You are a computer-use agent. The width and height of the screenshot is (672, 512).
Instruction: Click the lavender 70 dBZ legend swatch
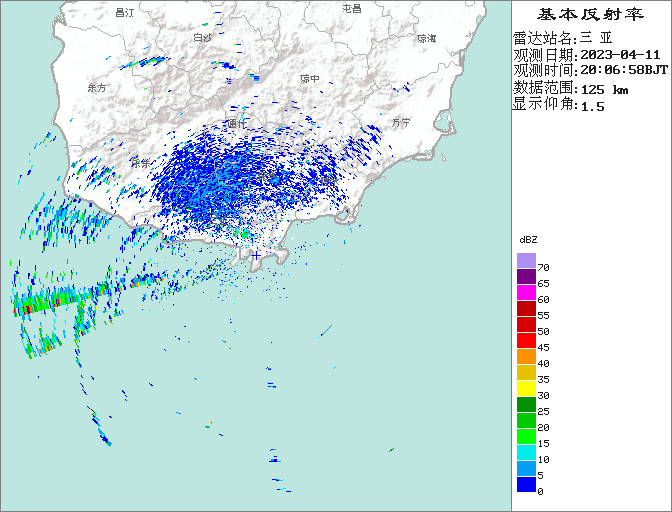526,260
